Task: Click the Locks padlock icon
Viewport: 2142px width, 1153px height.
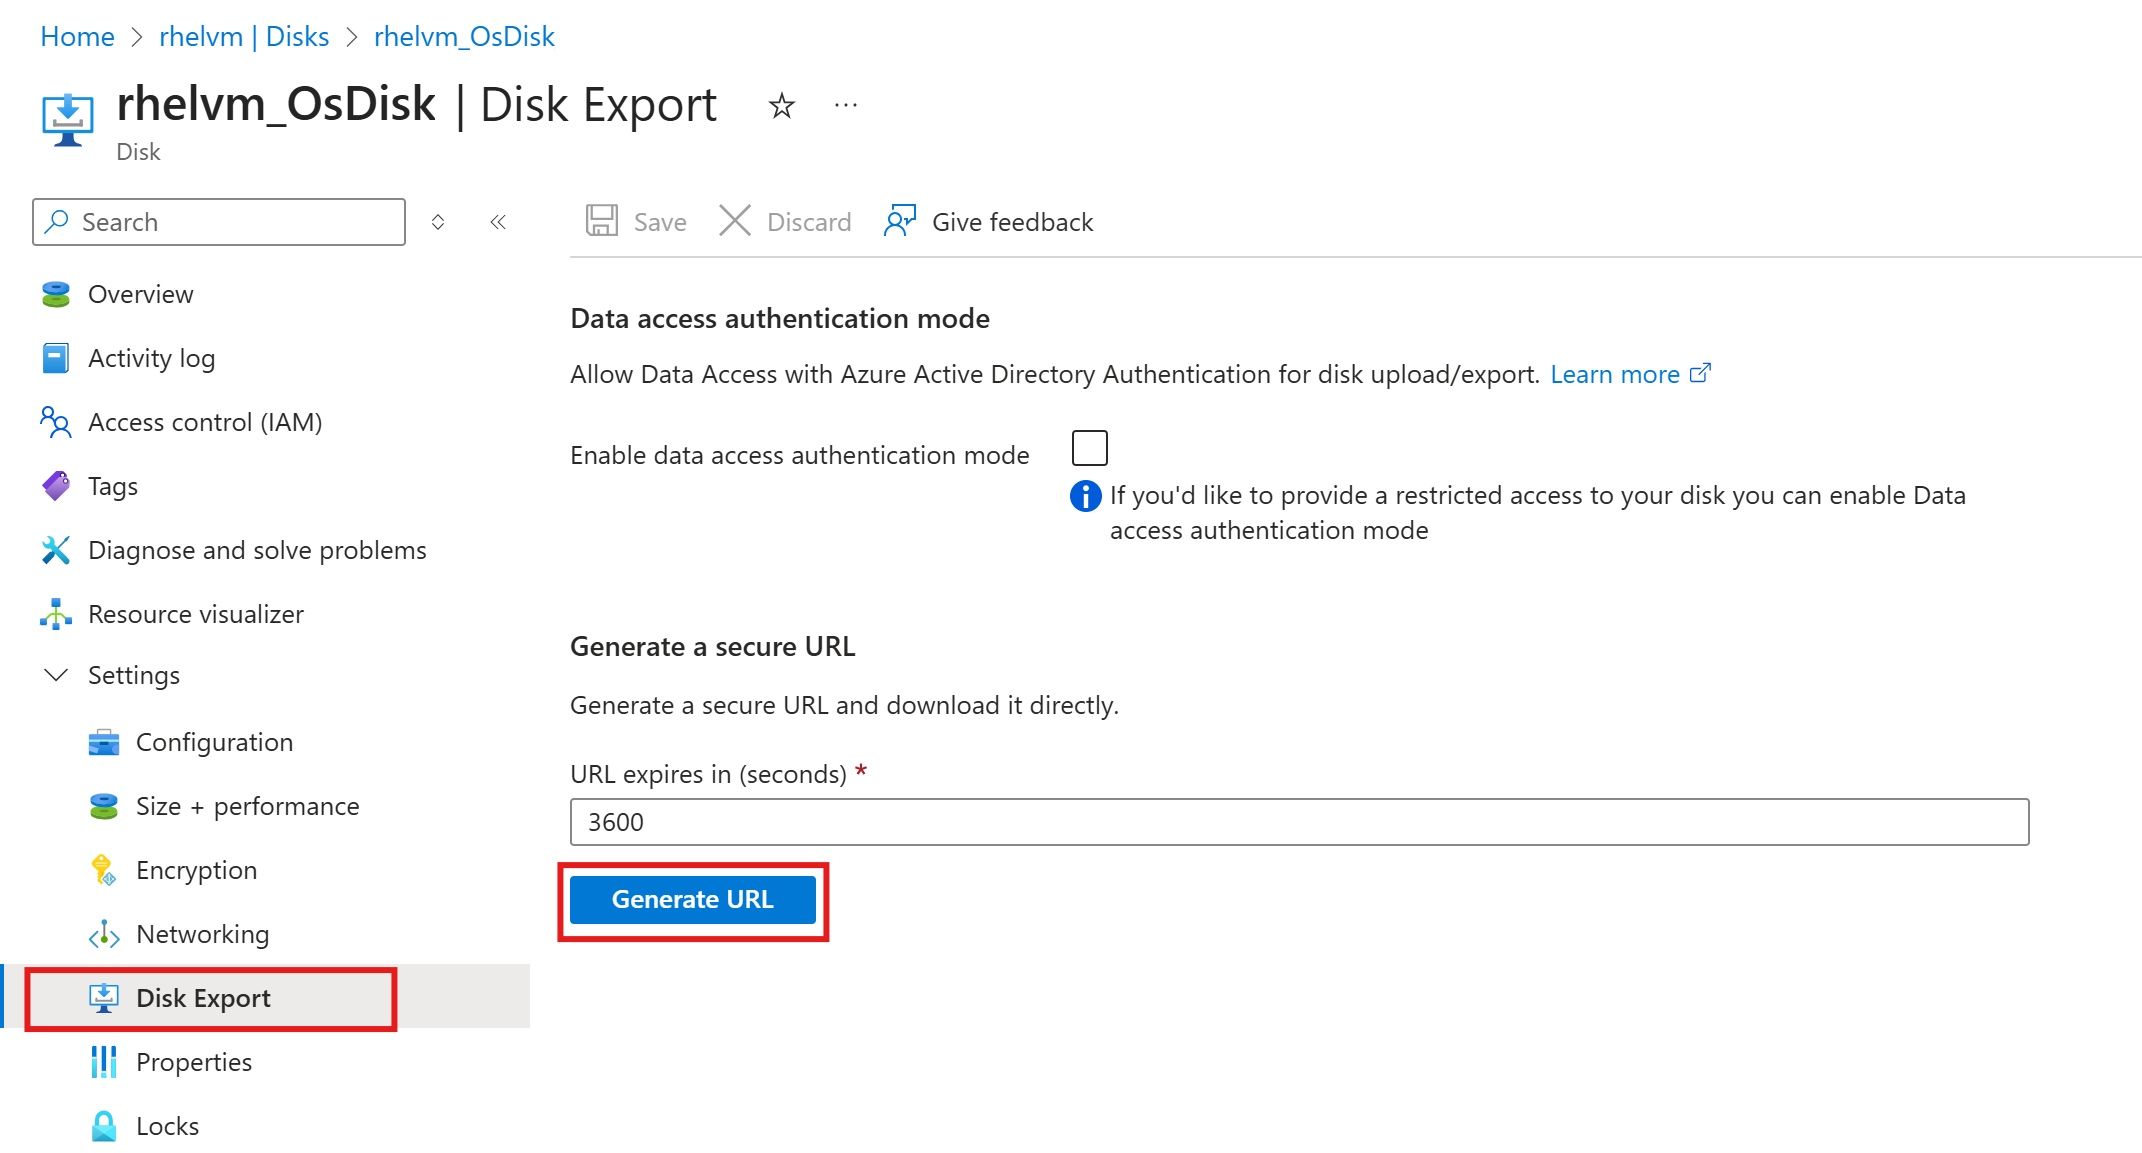Action: tap(103, 1126)
